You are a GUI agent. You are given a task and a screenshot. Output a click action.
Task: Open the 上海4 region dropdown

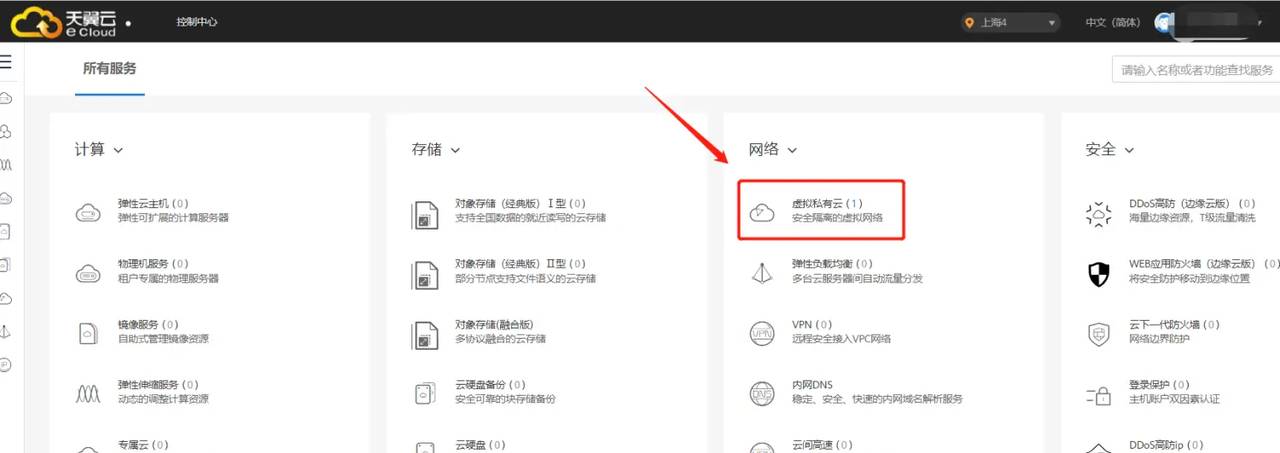[1010, 22]
